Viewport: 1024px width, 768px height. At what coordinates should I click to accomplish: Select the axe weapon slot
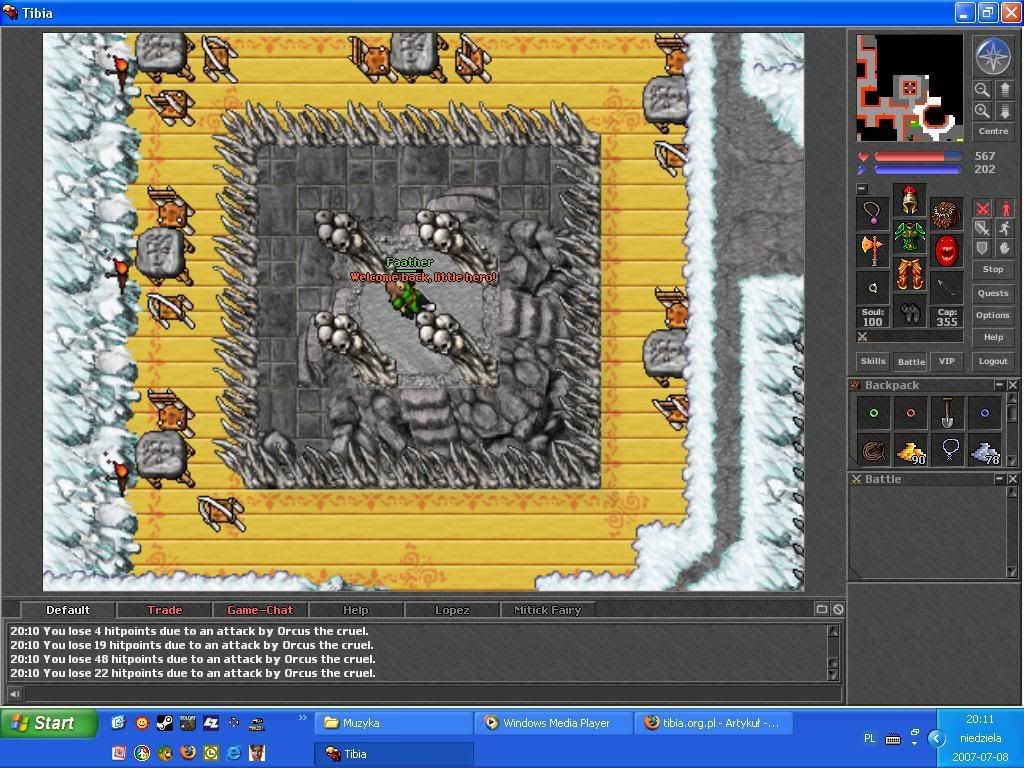(x=872, y=250)
